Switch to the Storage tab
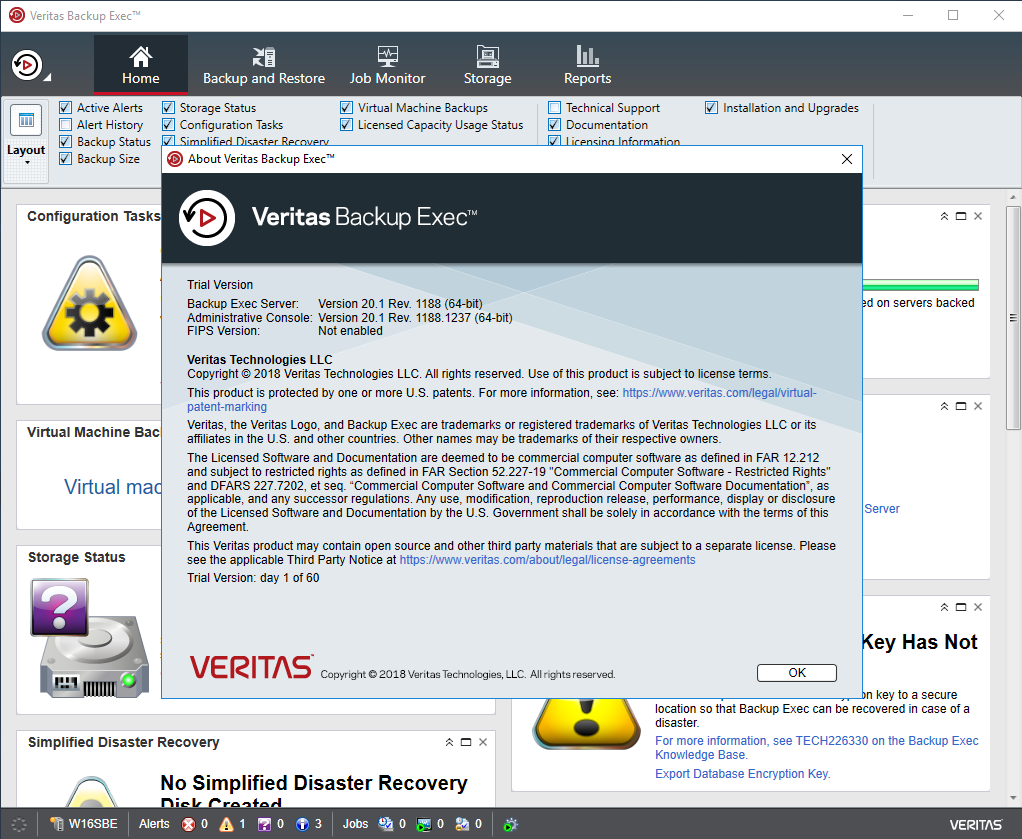This screenshot has width=1022, height=839. tap(487, 64)
